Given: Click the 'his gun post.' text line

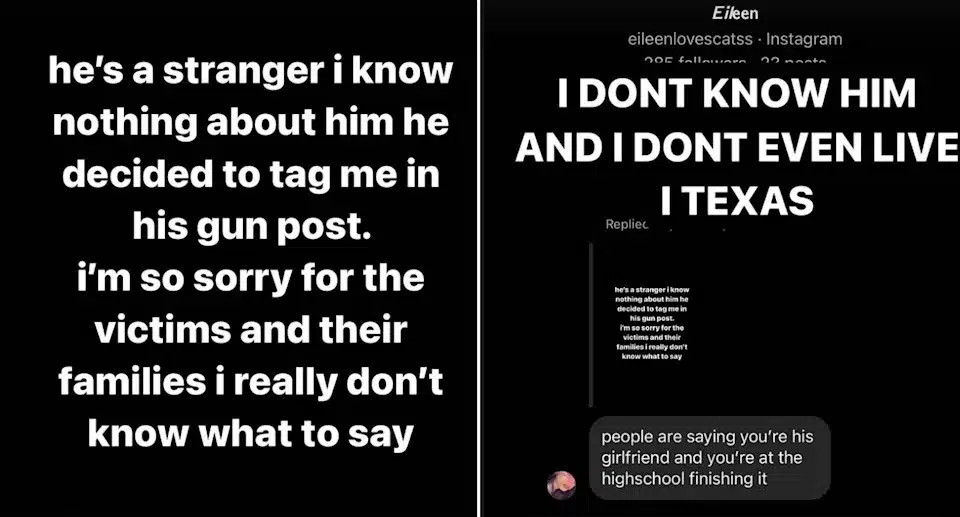Looking at the screenshot, I should click(252, 227).
